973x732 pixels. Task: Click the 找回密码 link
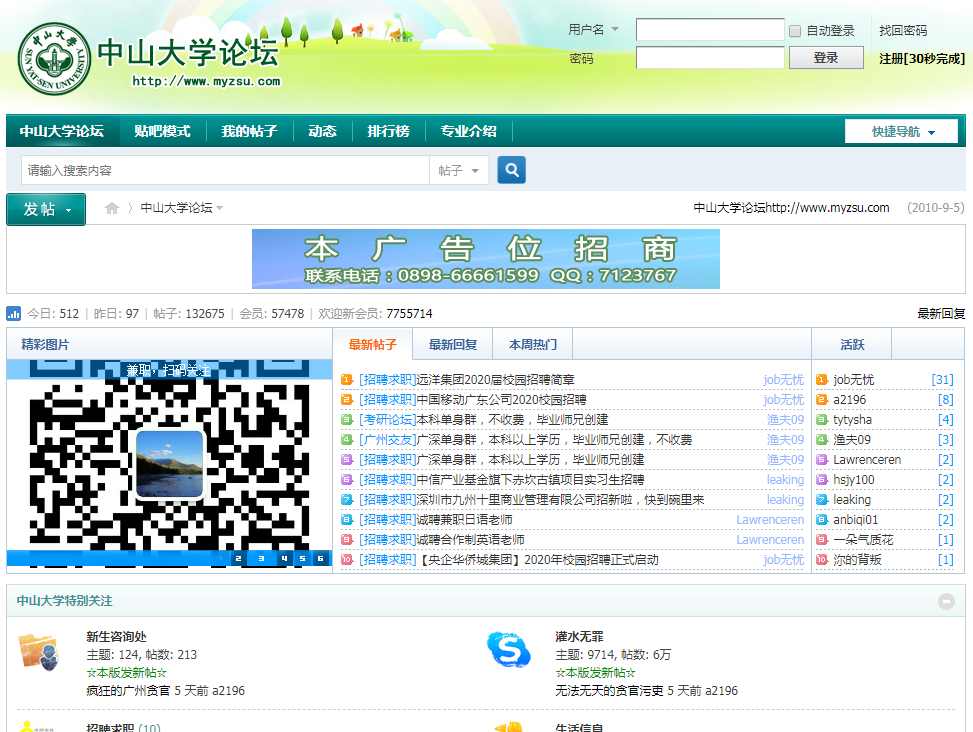(903, 30)
